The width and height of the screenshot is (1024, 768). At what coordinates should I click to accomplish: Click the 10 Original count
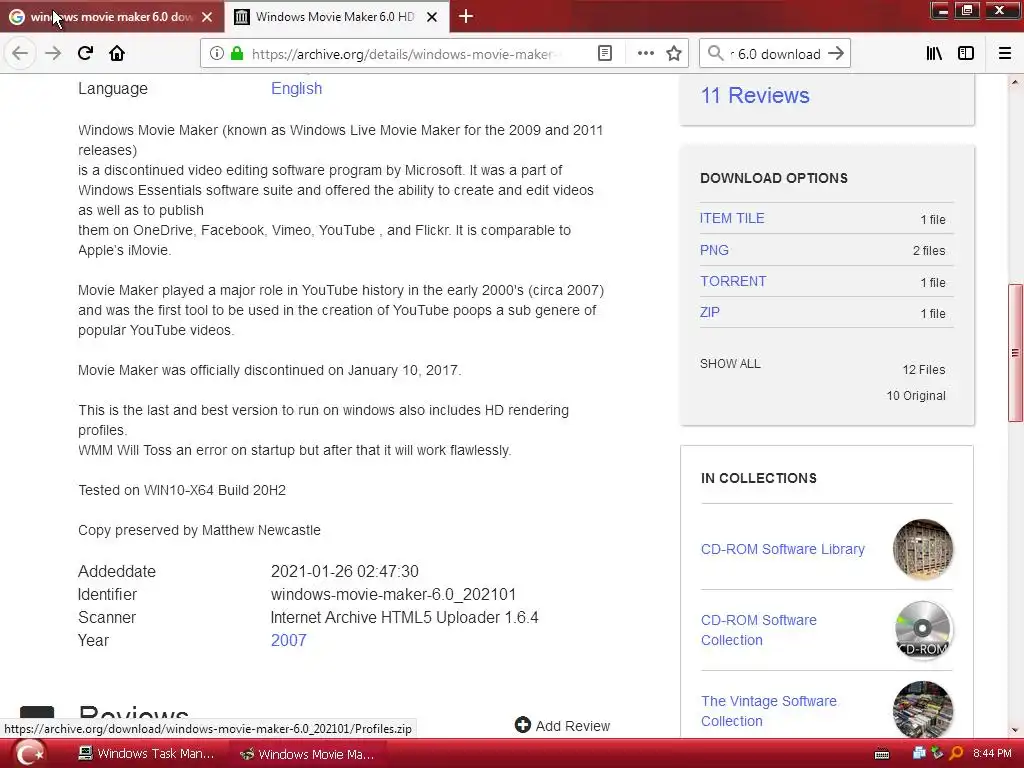tap(916, 396)
